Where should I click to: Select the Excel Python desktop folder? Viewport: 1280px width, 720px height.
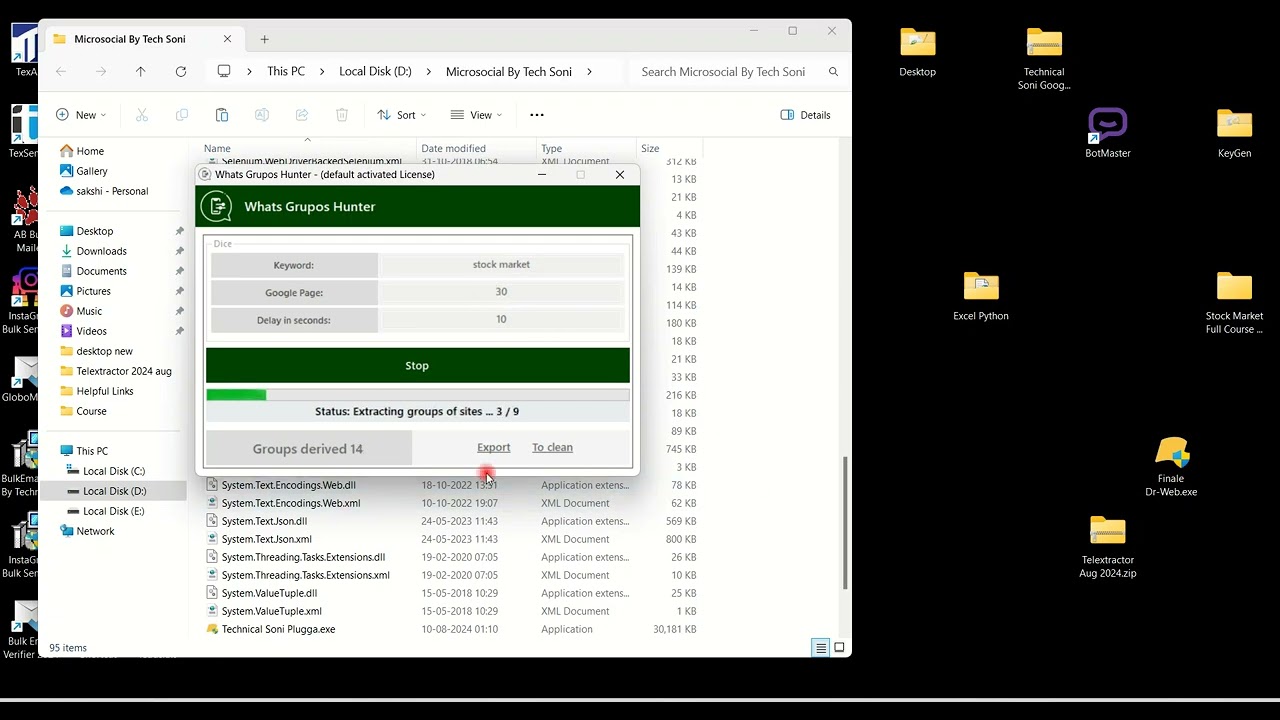[981, 297]
